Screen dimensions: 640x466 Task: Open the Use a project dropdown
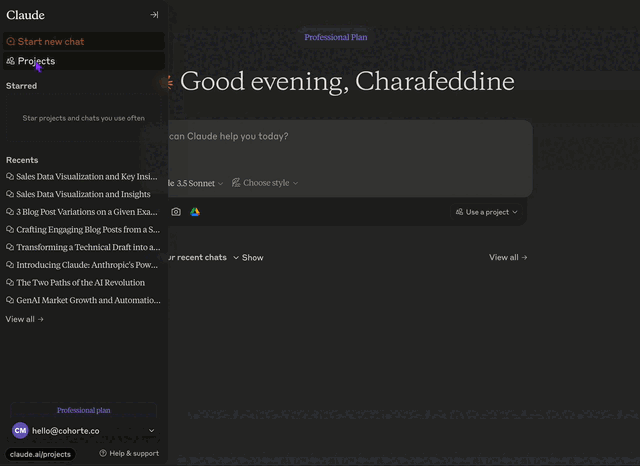click(486, 212)
